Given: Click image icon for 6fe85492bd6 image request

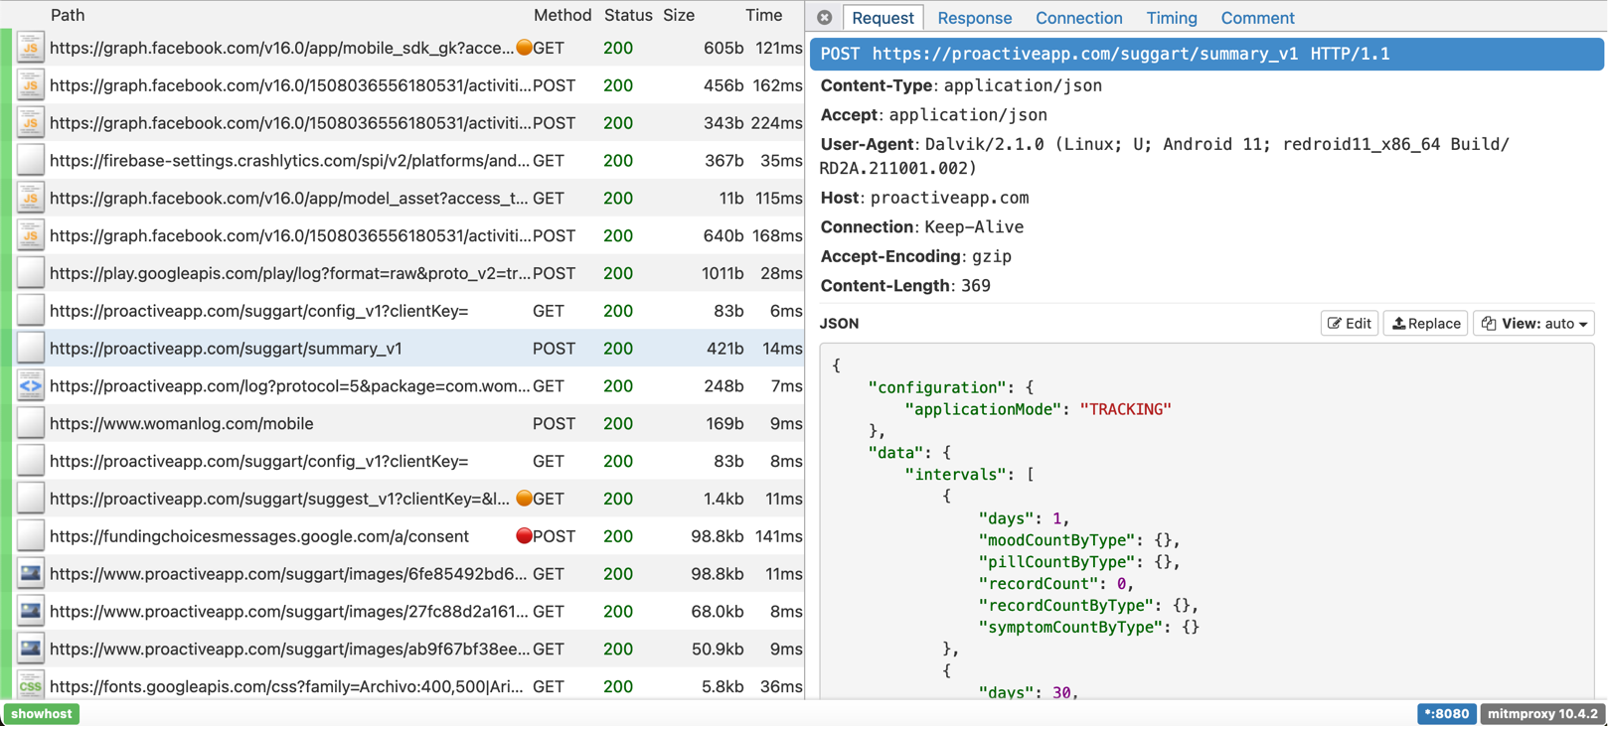Looking at the screenshot, I should [31, 574].
